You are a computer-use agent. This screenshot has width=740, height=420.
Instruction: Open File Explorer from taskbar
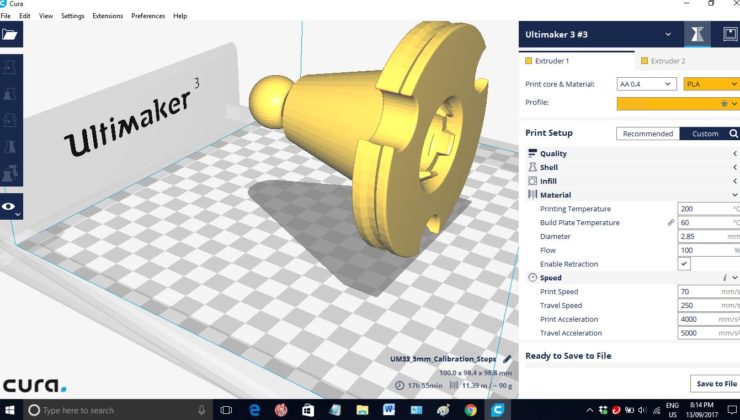(x=362, y=410)
